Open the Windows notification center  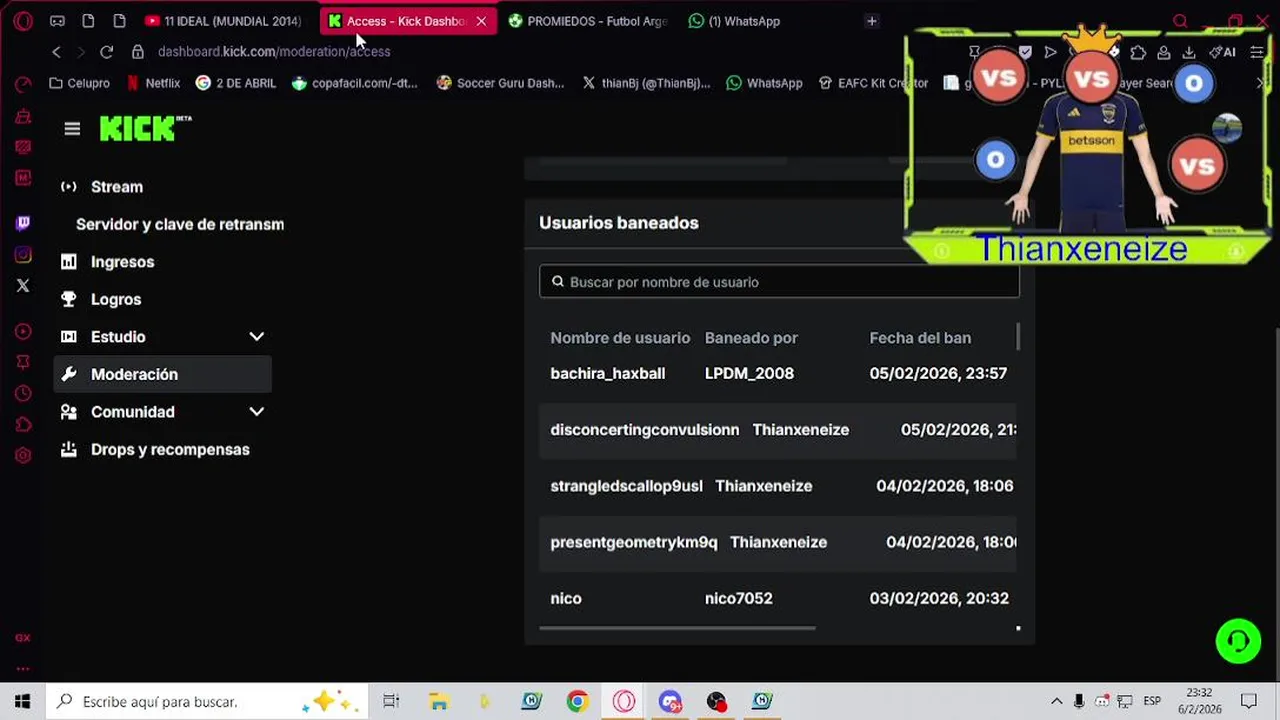1249,701
